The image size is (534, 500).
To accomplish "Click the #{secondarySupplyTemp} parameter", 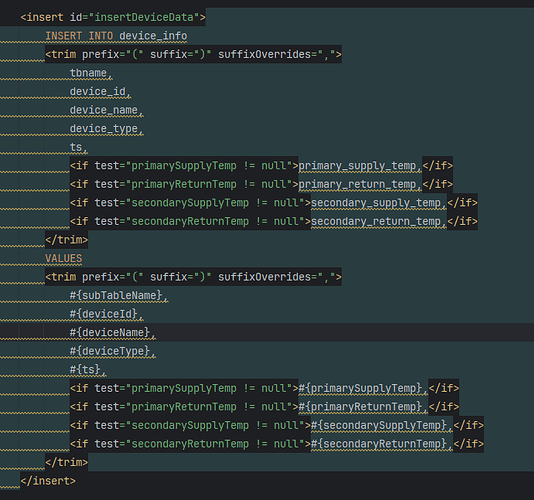I will pyautogui.click(x=381, y=425).
